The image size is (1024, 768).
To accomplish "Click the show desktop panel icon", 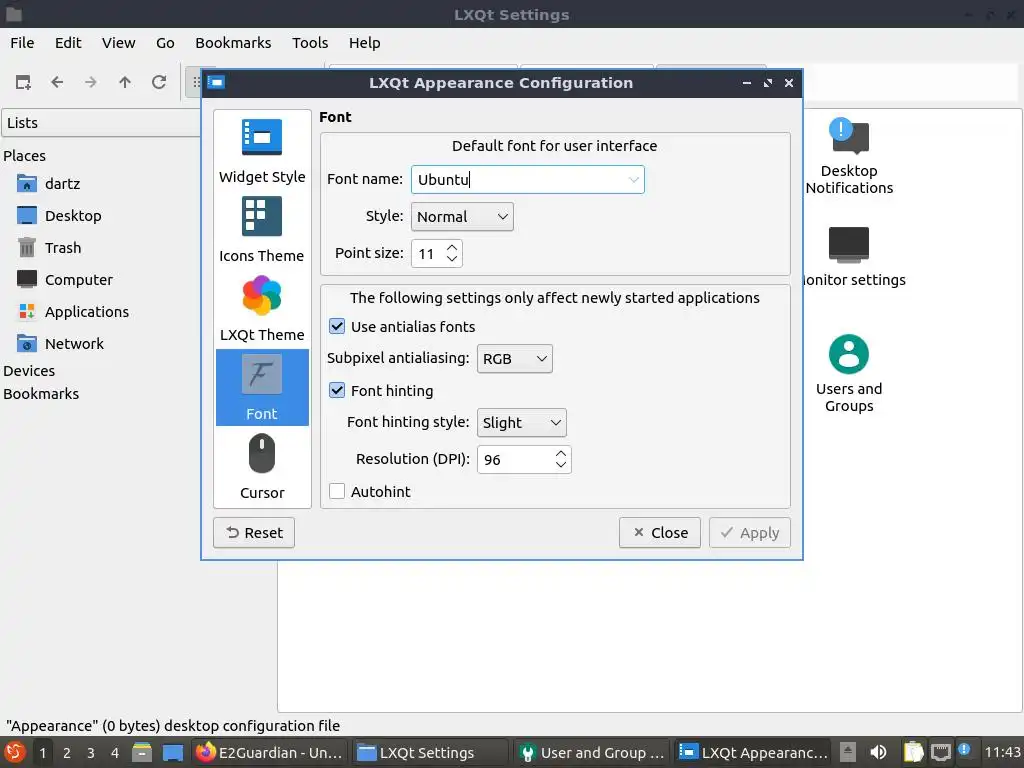I will point(173,752).
